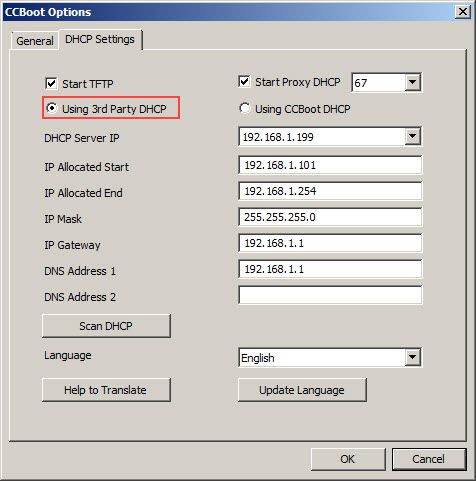
Task: Click the IP Allocated Start field
Action: coord(330,165)
